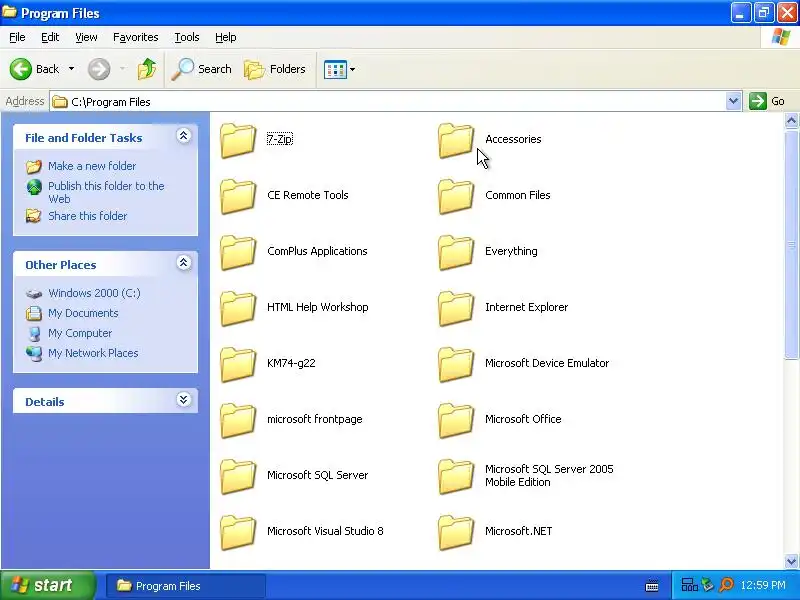The height and width of the screenshot is (600, 800).
Task: Select the Microsoft SQL Server folder icon
Action: pos(238,477)
